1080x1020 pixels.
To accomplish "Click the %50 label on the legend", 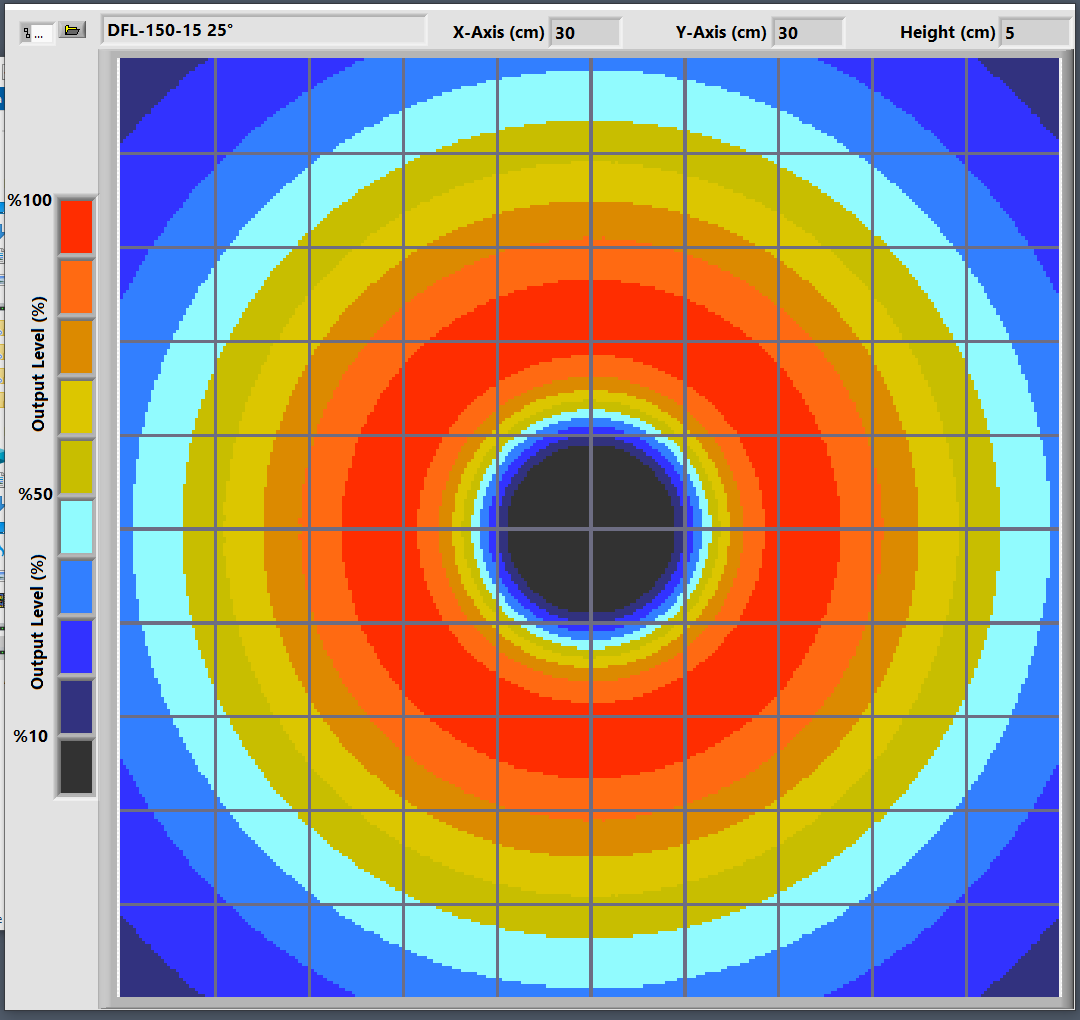I will coord(35,495).
